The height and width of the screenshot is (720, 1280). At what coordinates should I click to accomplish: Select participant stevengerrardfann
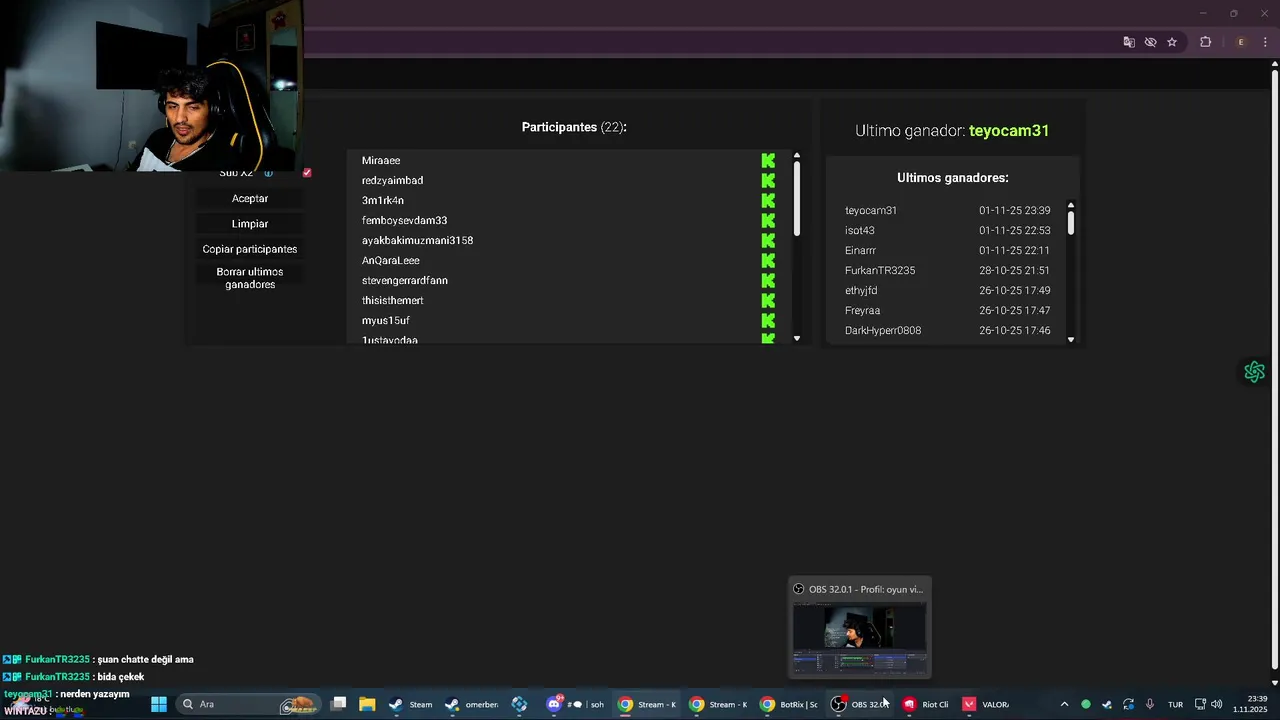click(404, 280)
